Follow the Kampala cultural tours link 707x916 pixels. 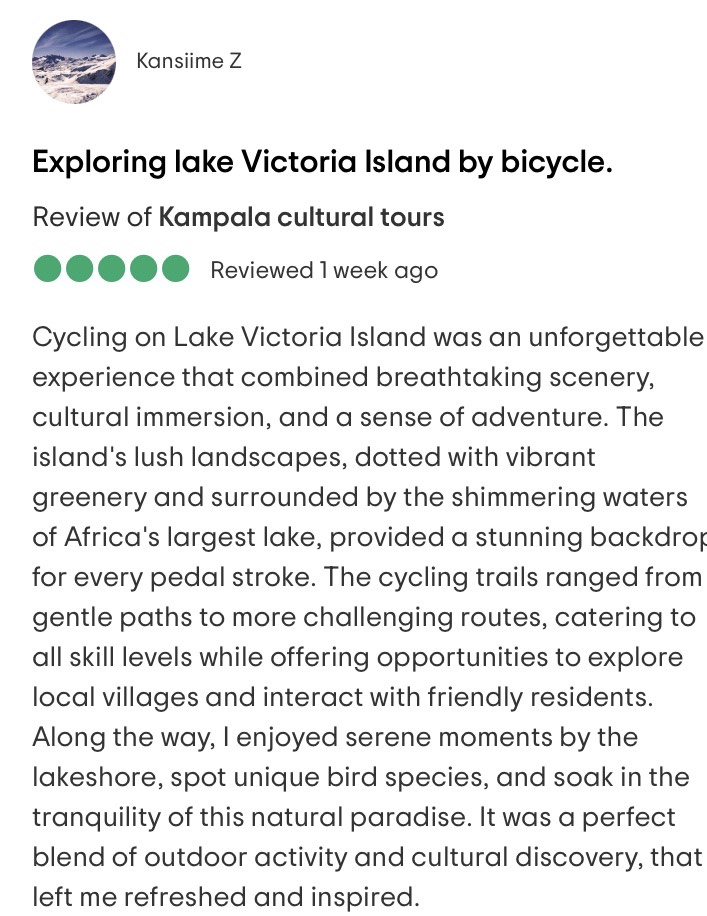pos(301,217)
